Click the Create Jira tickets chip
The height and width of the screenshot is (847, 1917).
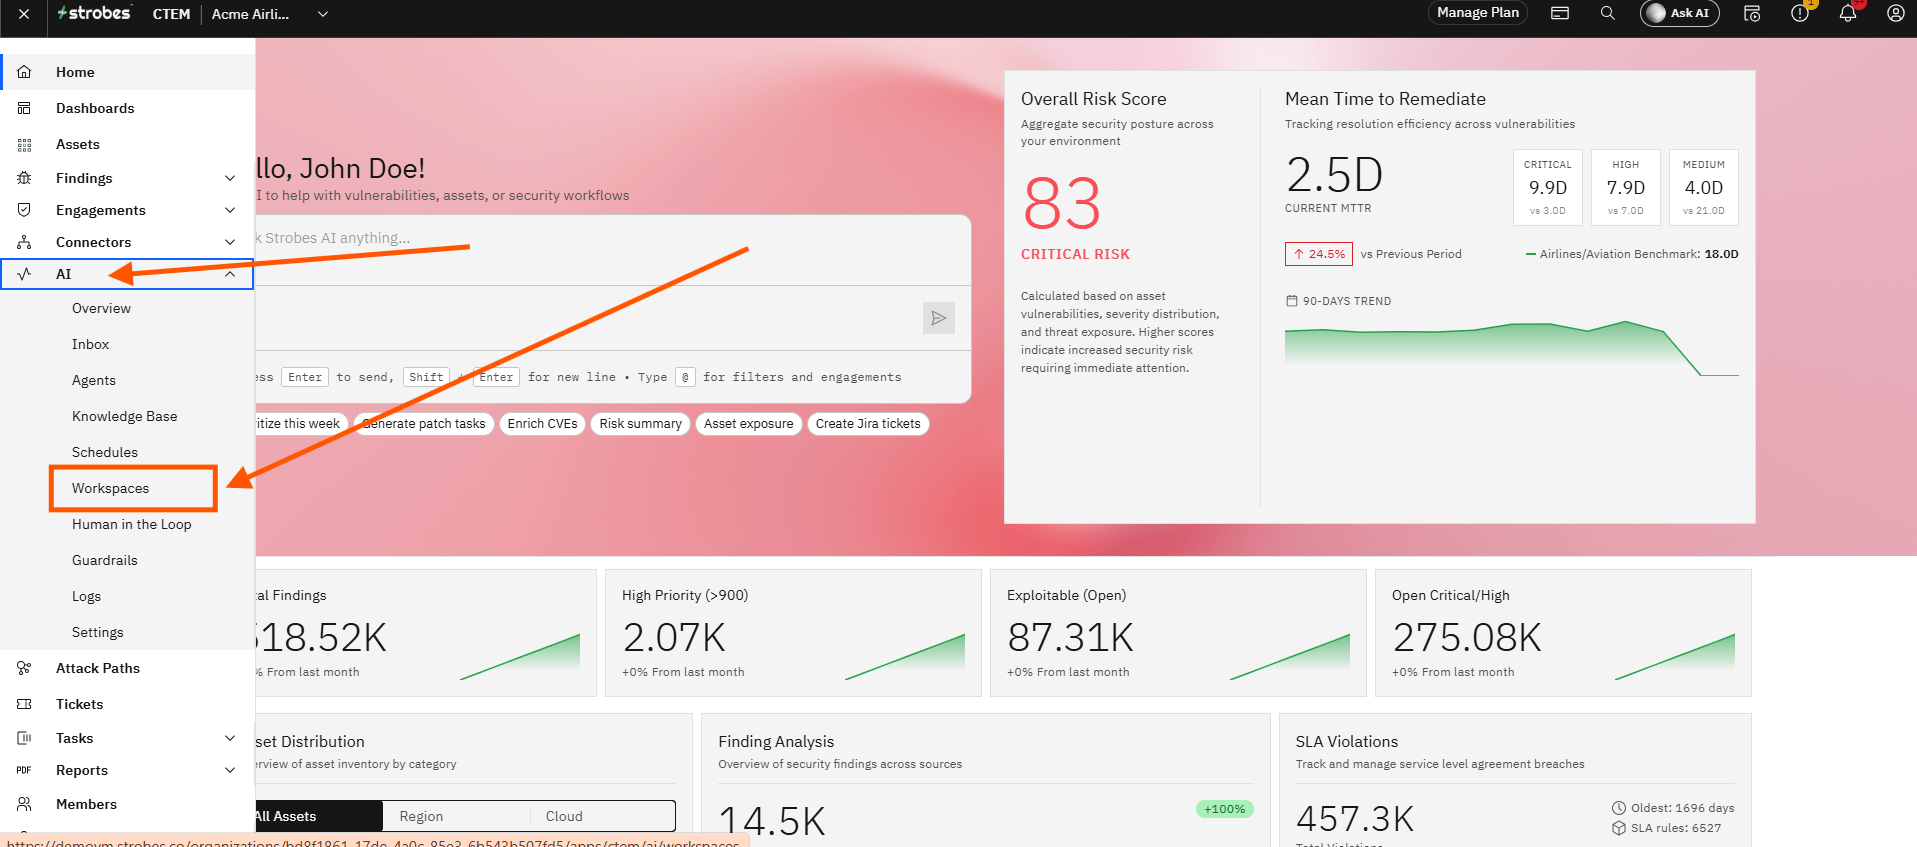pos(868,424)
